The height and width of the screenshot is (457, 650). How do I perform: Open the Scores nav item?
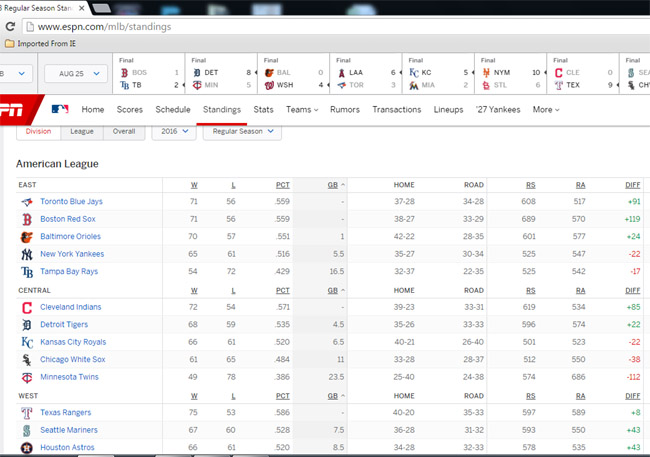(130, 109)
